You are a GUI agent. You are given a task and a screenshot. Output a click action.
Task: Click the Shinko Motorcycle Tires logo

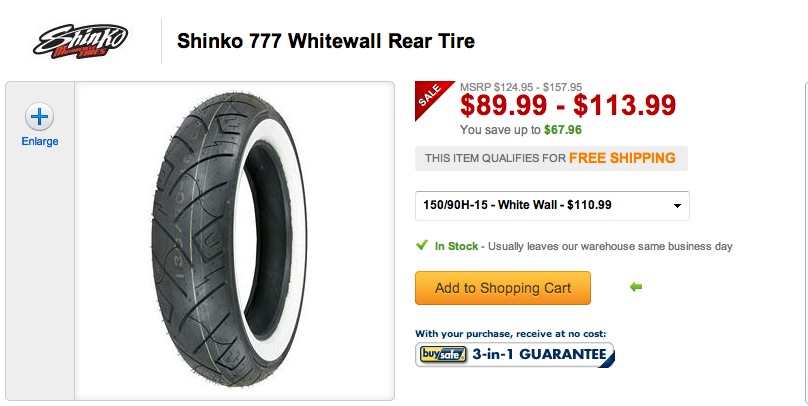[80, 41]
